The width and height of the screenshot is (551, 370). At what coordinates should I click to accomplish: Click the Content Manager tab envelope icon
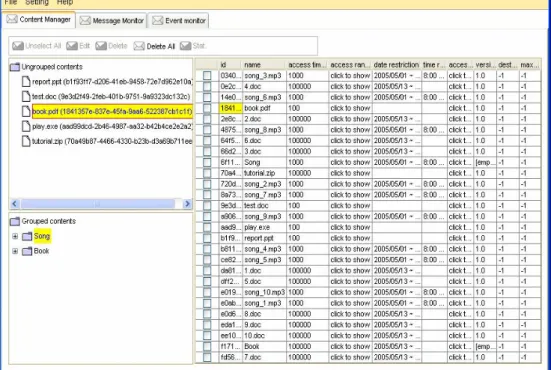point(12,19)
